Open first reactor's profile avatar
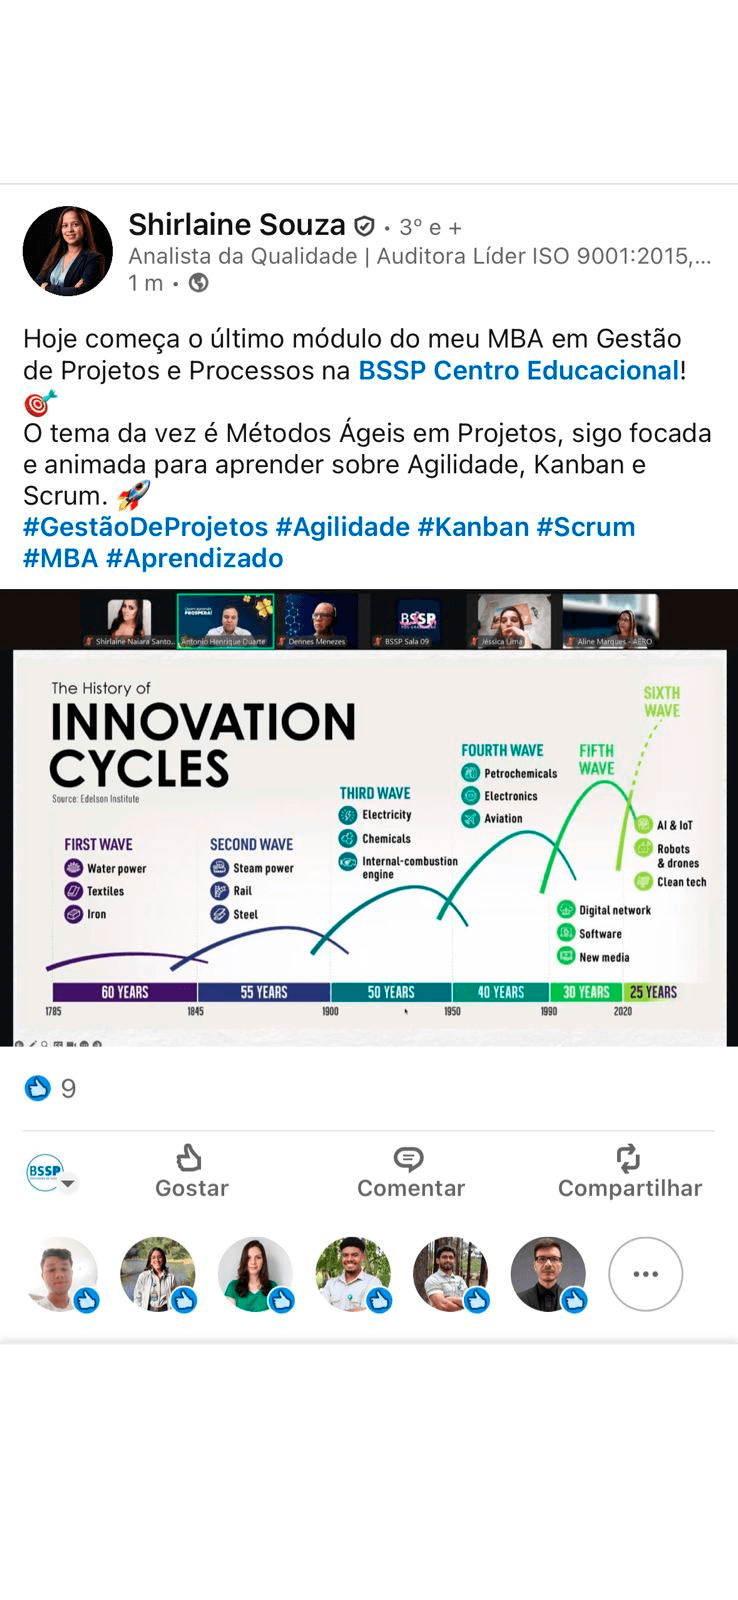Viewport: 738px width, 1600px height. (60, 1274)
